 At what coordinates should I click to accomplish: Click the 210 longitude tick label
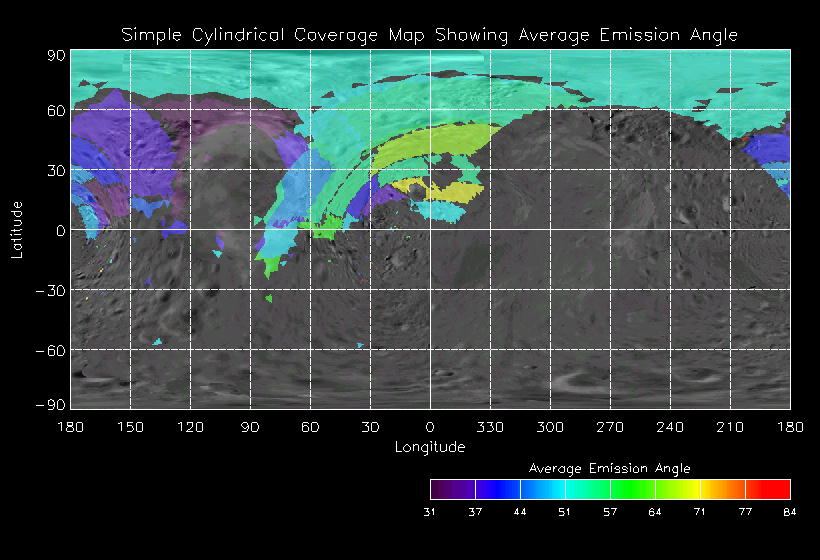pos(730,427)
